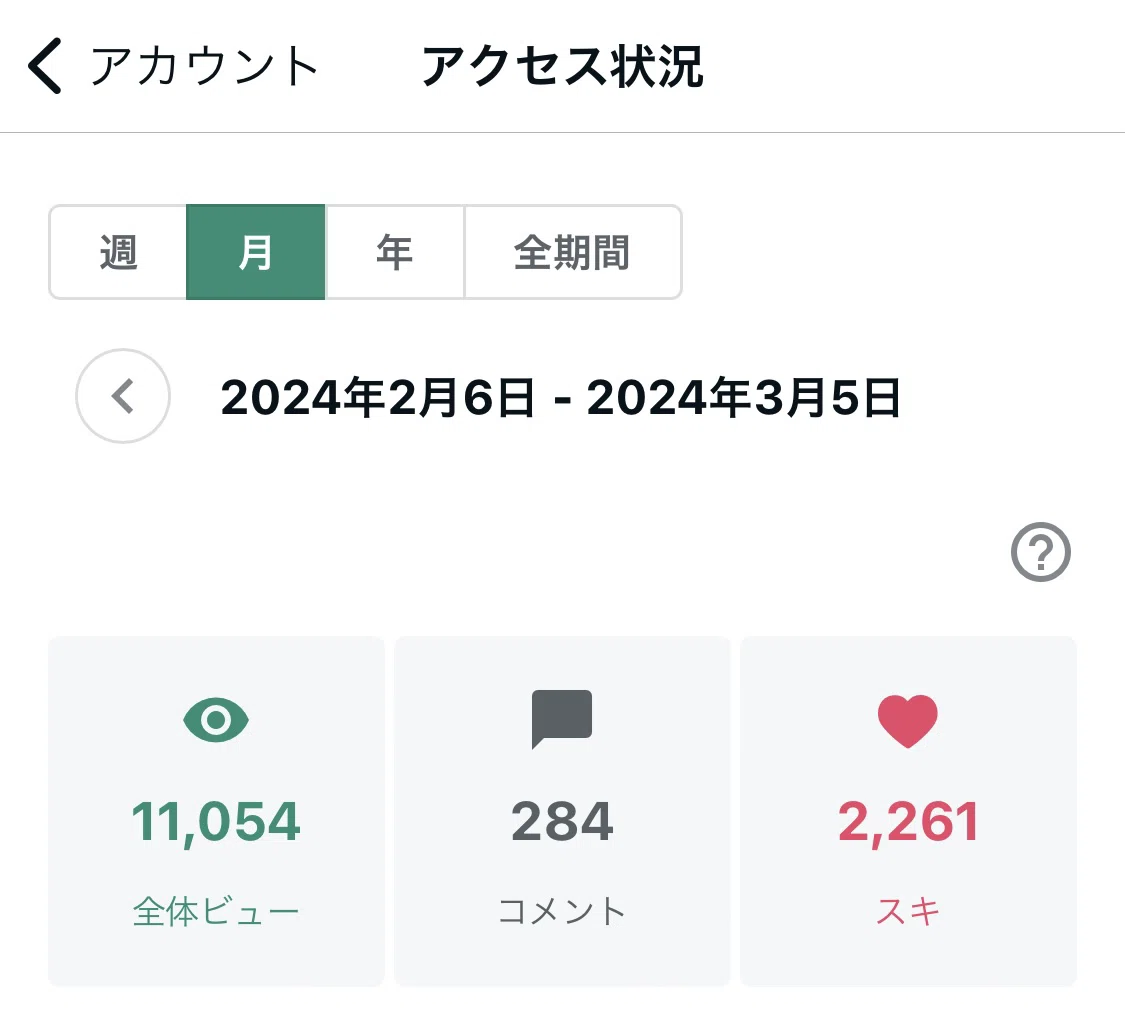Click the 全体ビュー label text
1125x1011 pixels.
(216, 912)
